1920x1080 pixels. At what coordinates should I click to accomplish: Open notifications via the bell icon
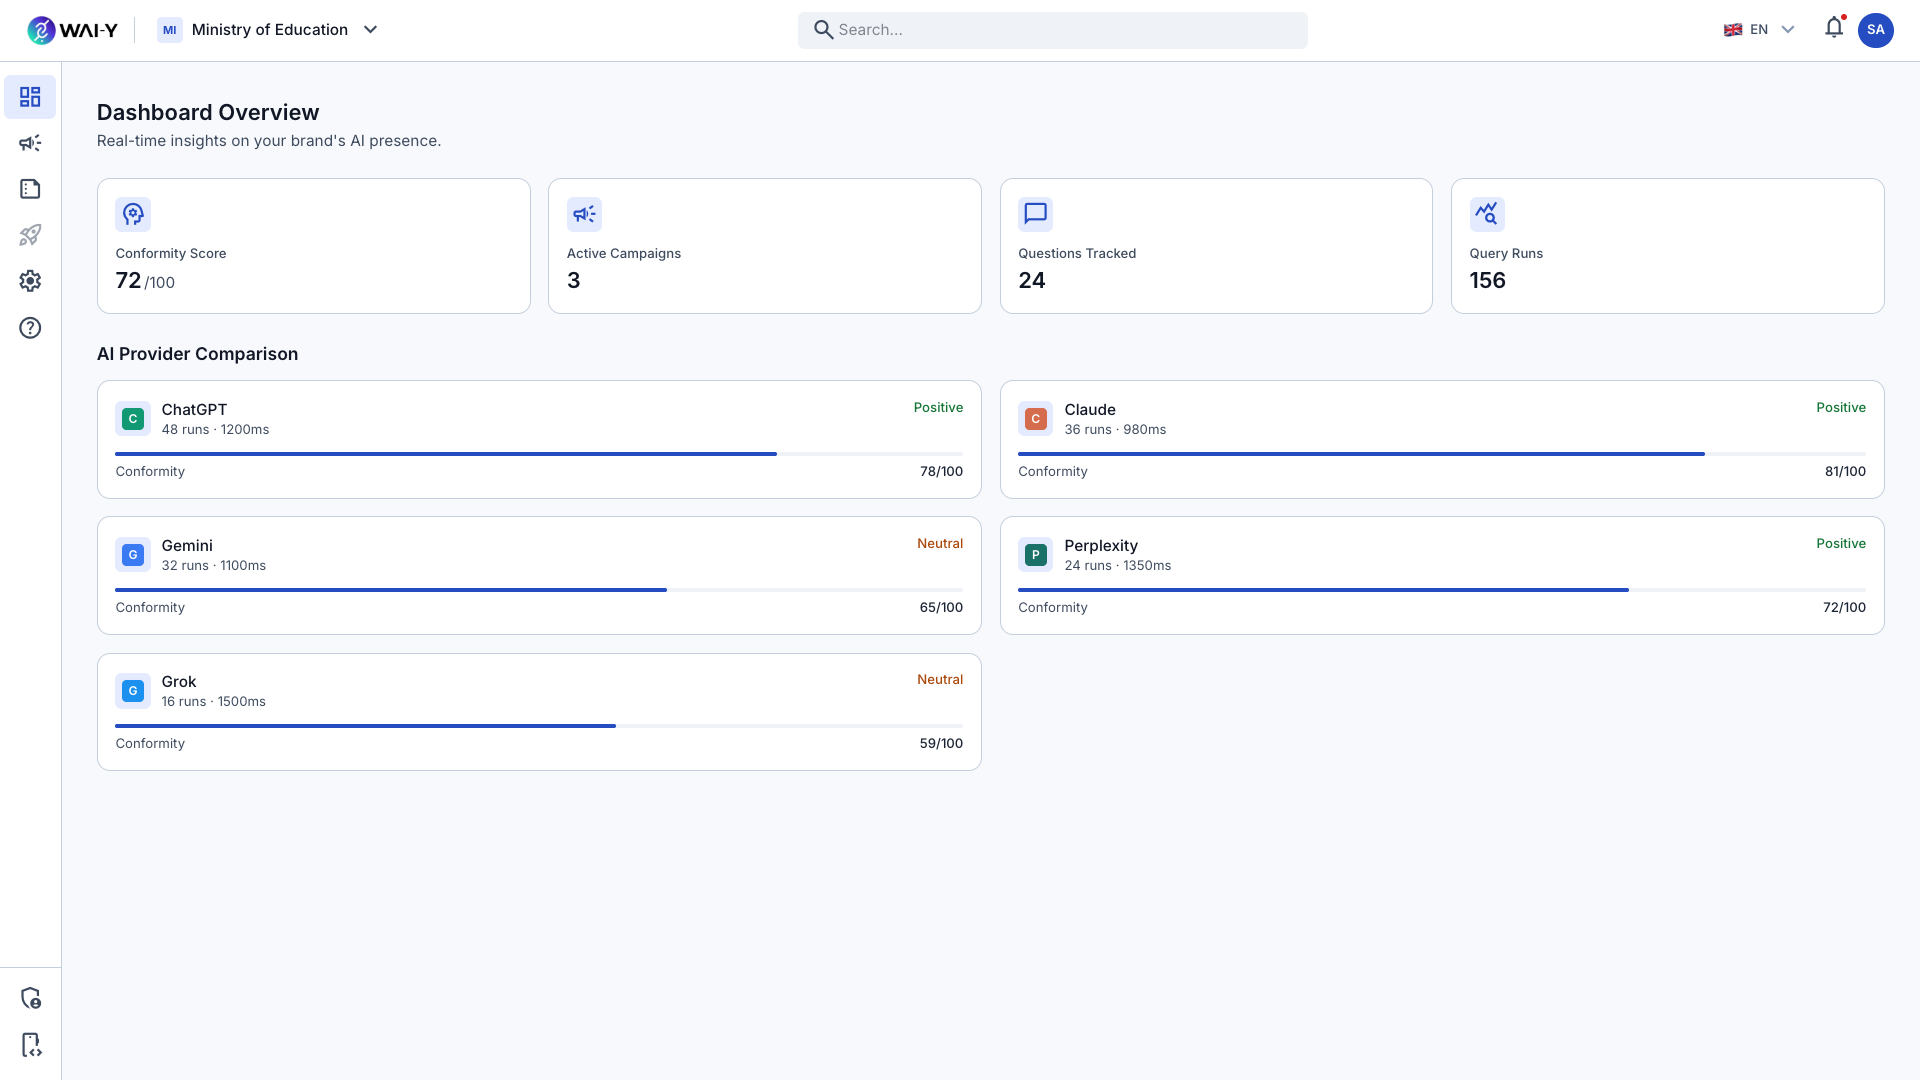[1834, 28]
